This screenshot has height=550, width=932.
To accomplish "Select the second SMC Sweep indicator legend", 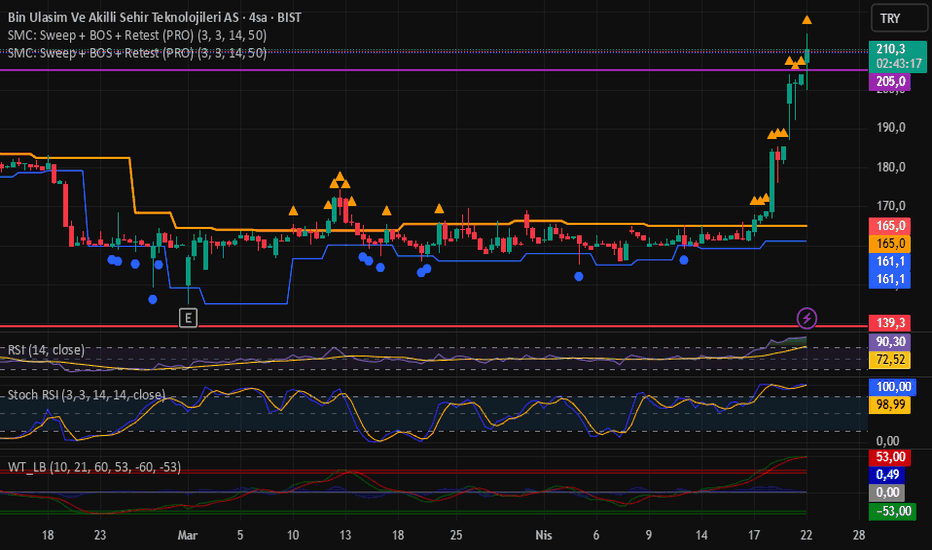I will pyautogui.click(x=137, y=53).
